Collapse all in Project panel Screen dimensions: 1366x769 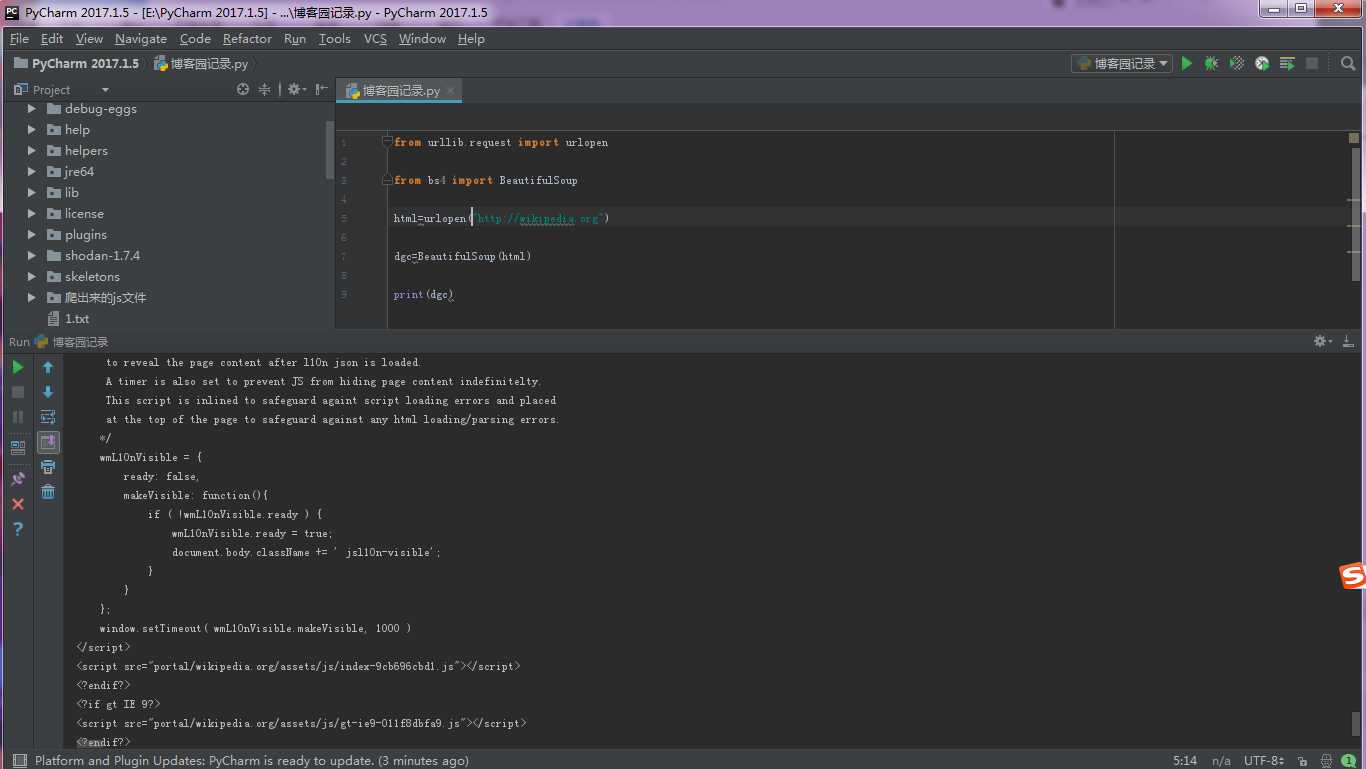click(264, 89)
